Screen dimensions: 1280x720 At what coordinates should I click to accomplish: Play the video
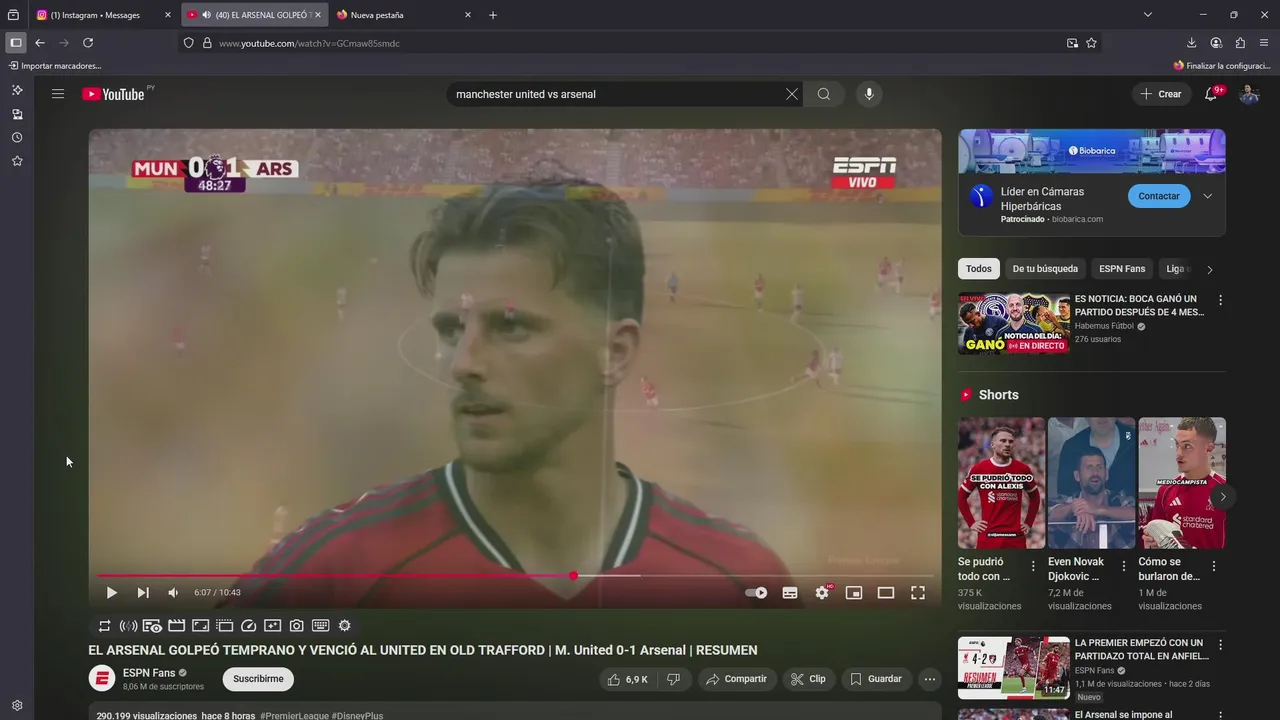pos(111,593)
